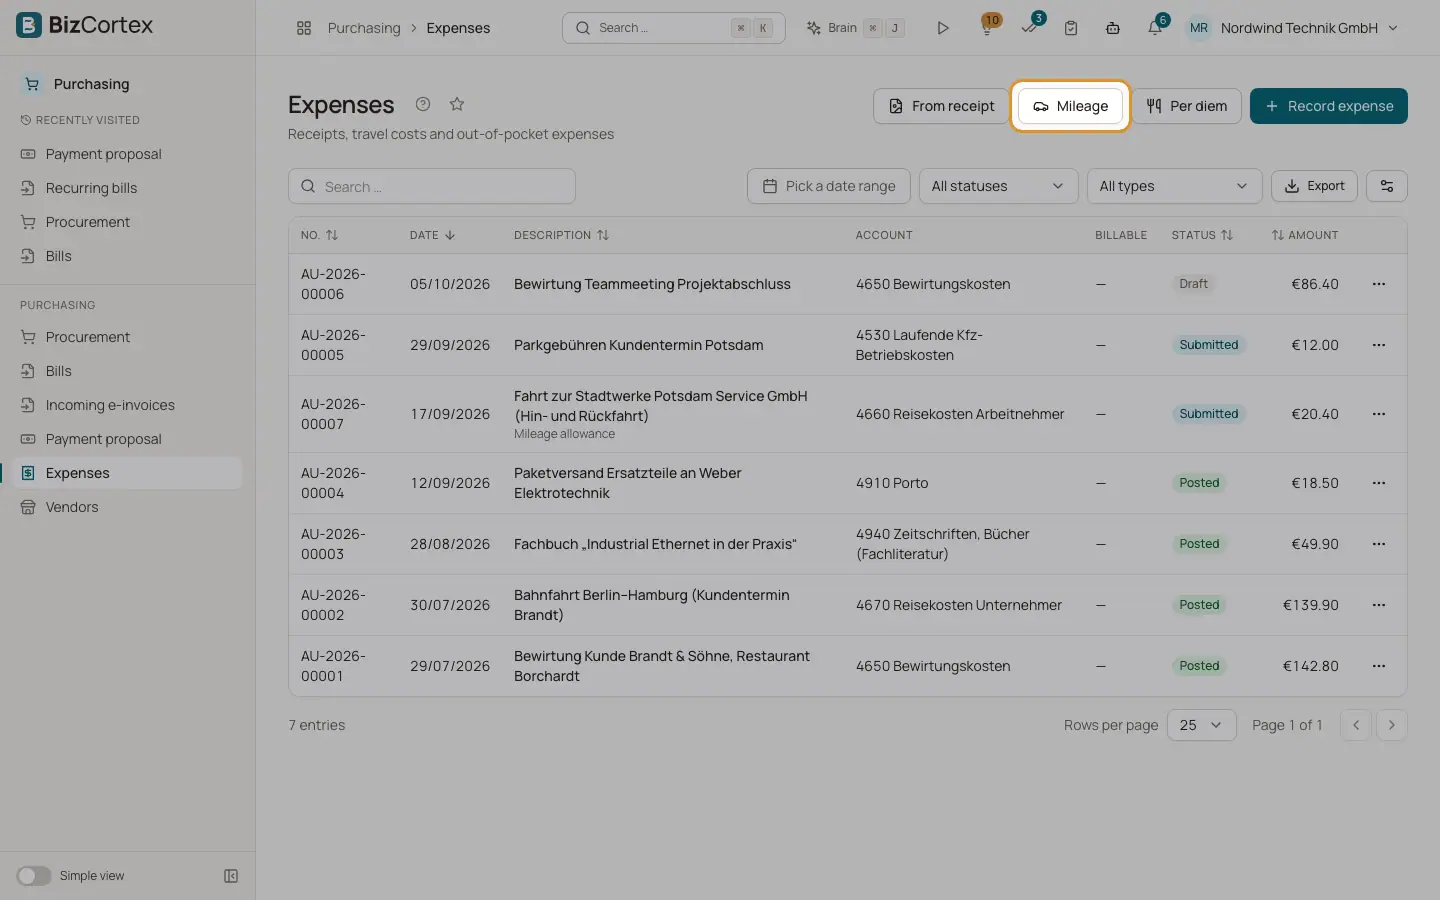Screen dimensions: 1440x900
Task: Click the Mileage button
Action: click(1070, 106)
